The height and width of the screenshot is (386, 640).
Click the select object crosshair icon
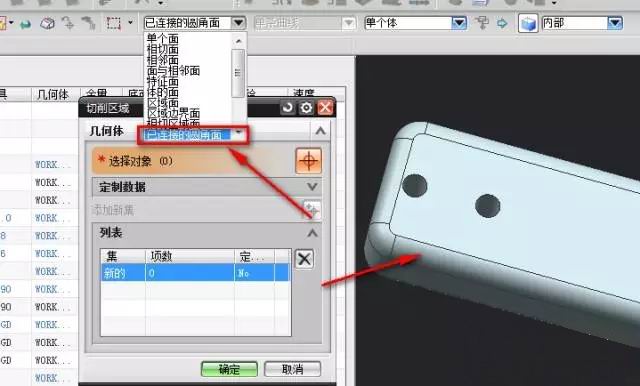[308, 161]
